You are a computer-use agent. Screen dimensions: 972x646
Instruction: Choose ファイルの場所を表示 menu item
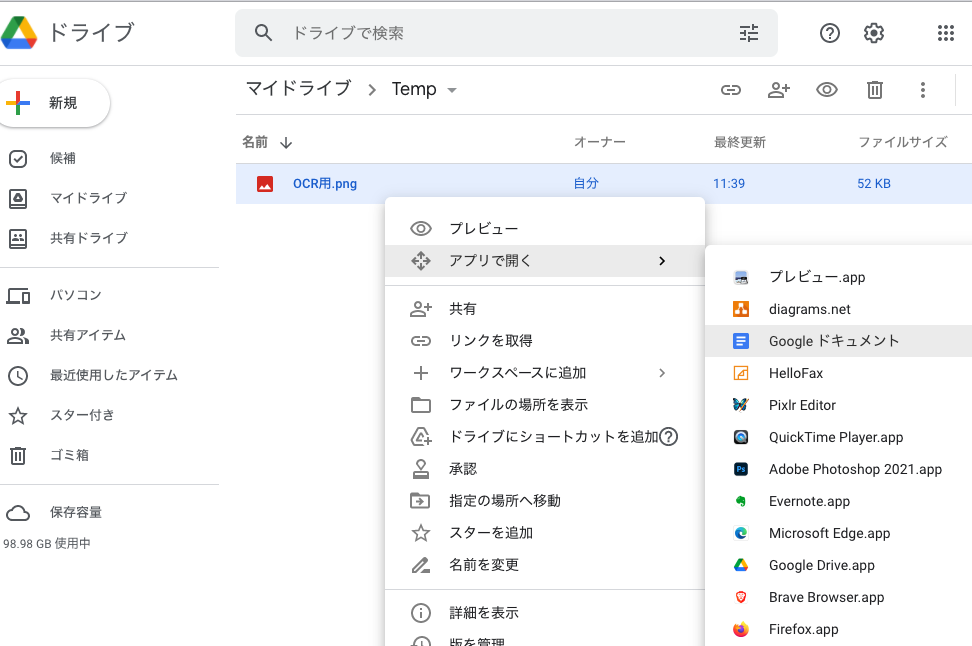(545, 405)
